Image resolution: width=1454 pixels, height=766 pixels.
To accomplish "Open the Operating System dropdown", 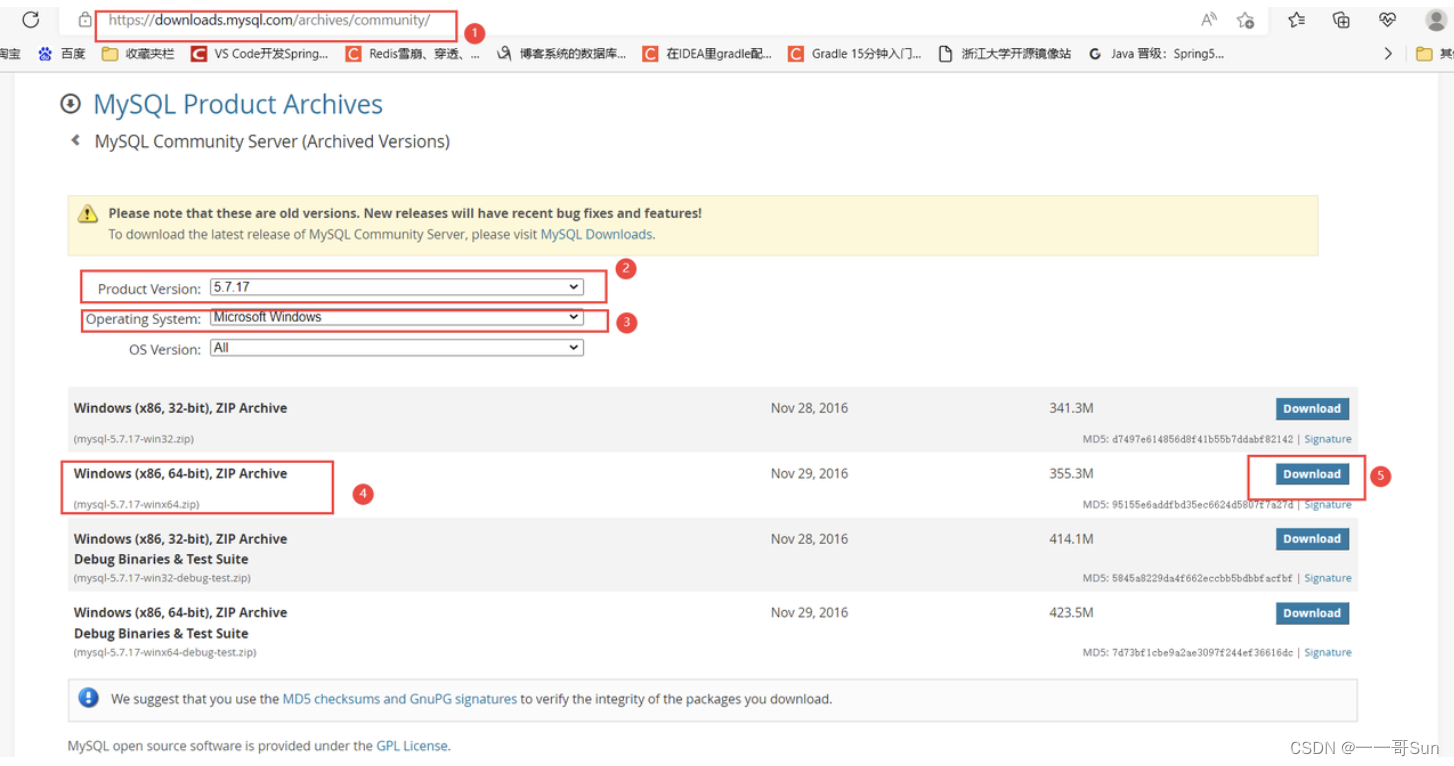I will click(396, 317).
